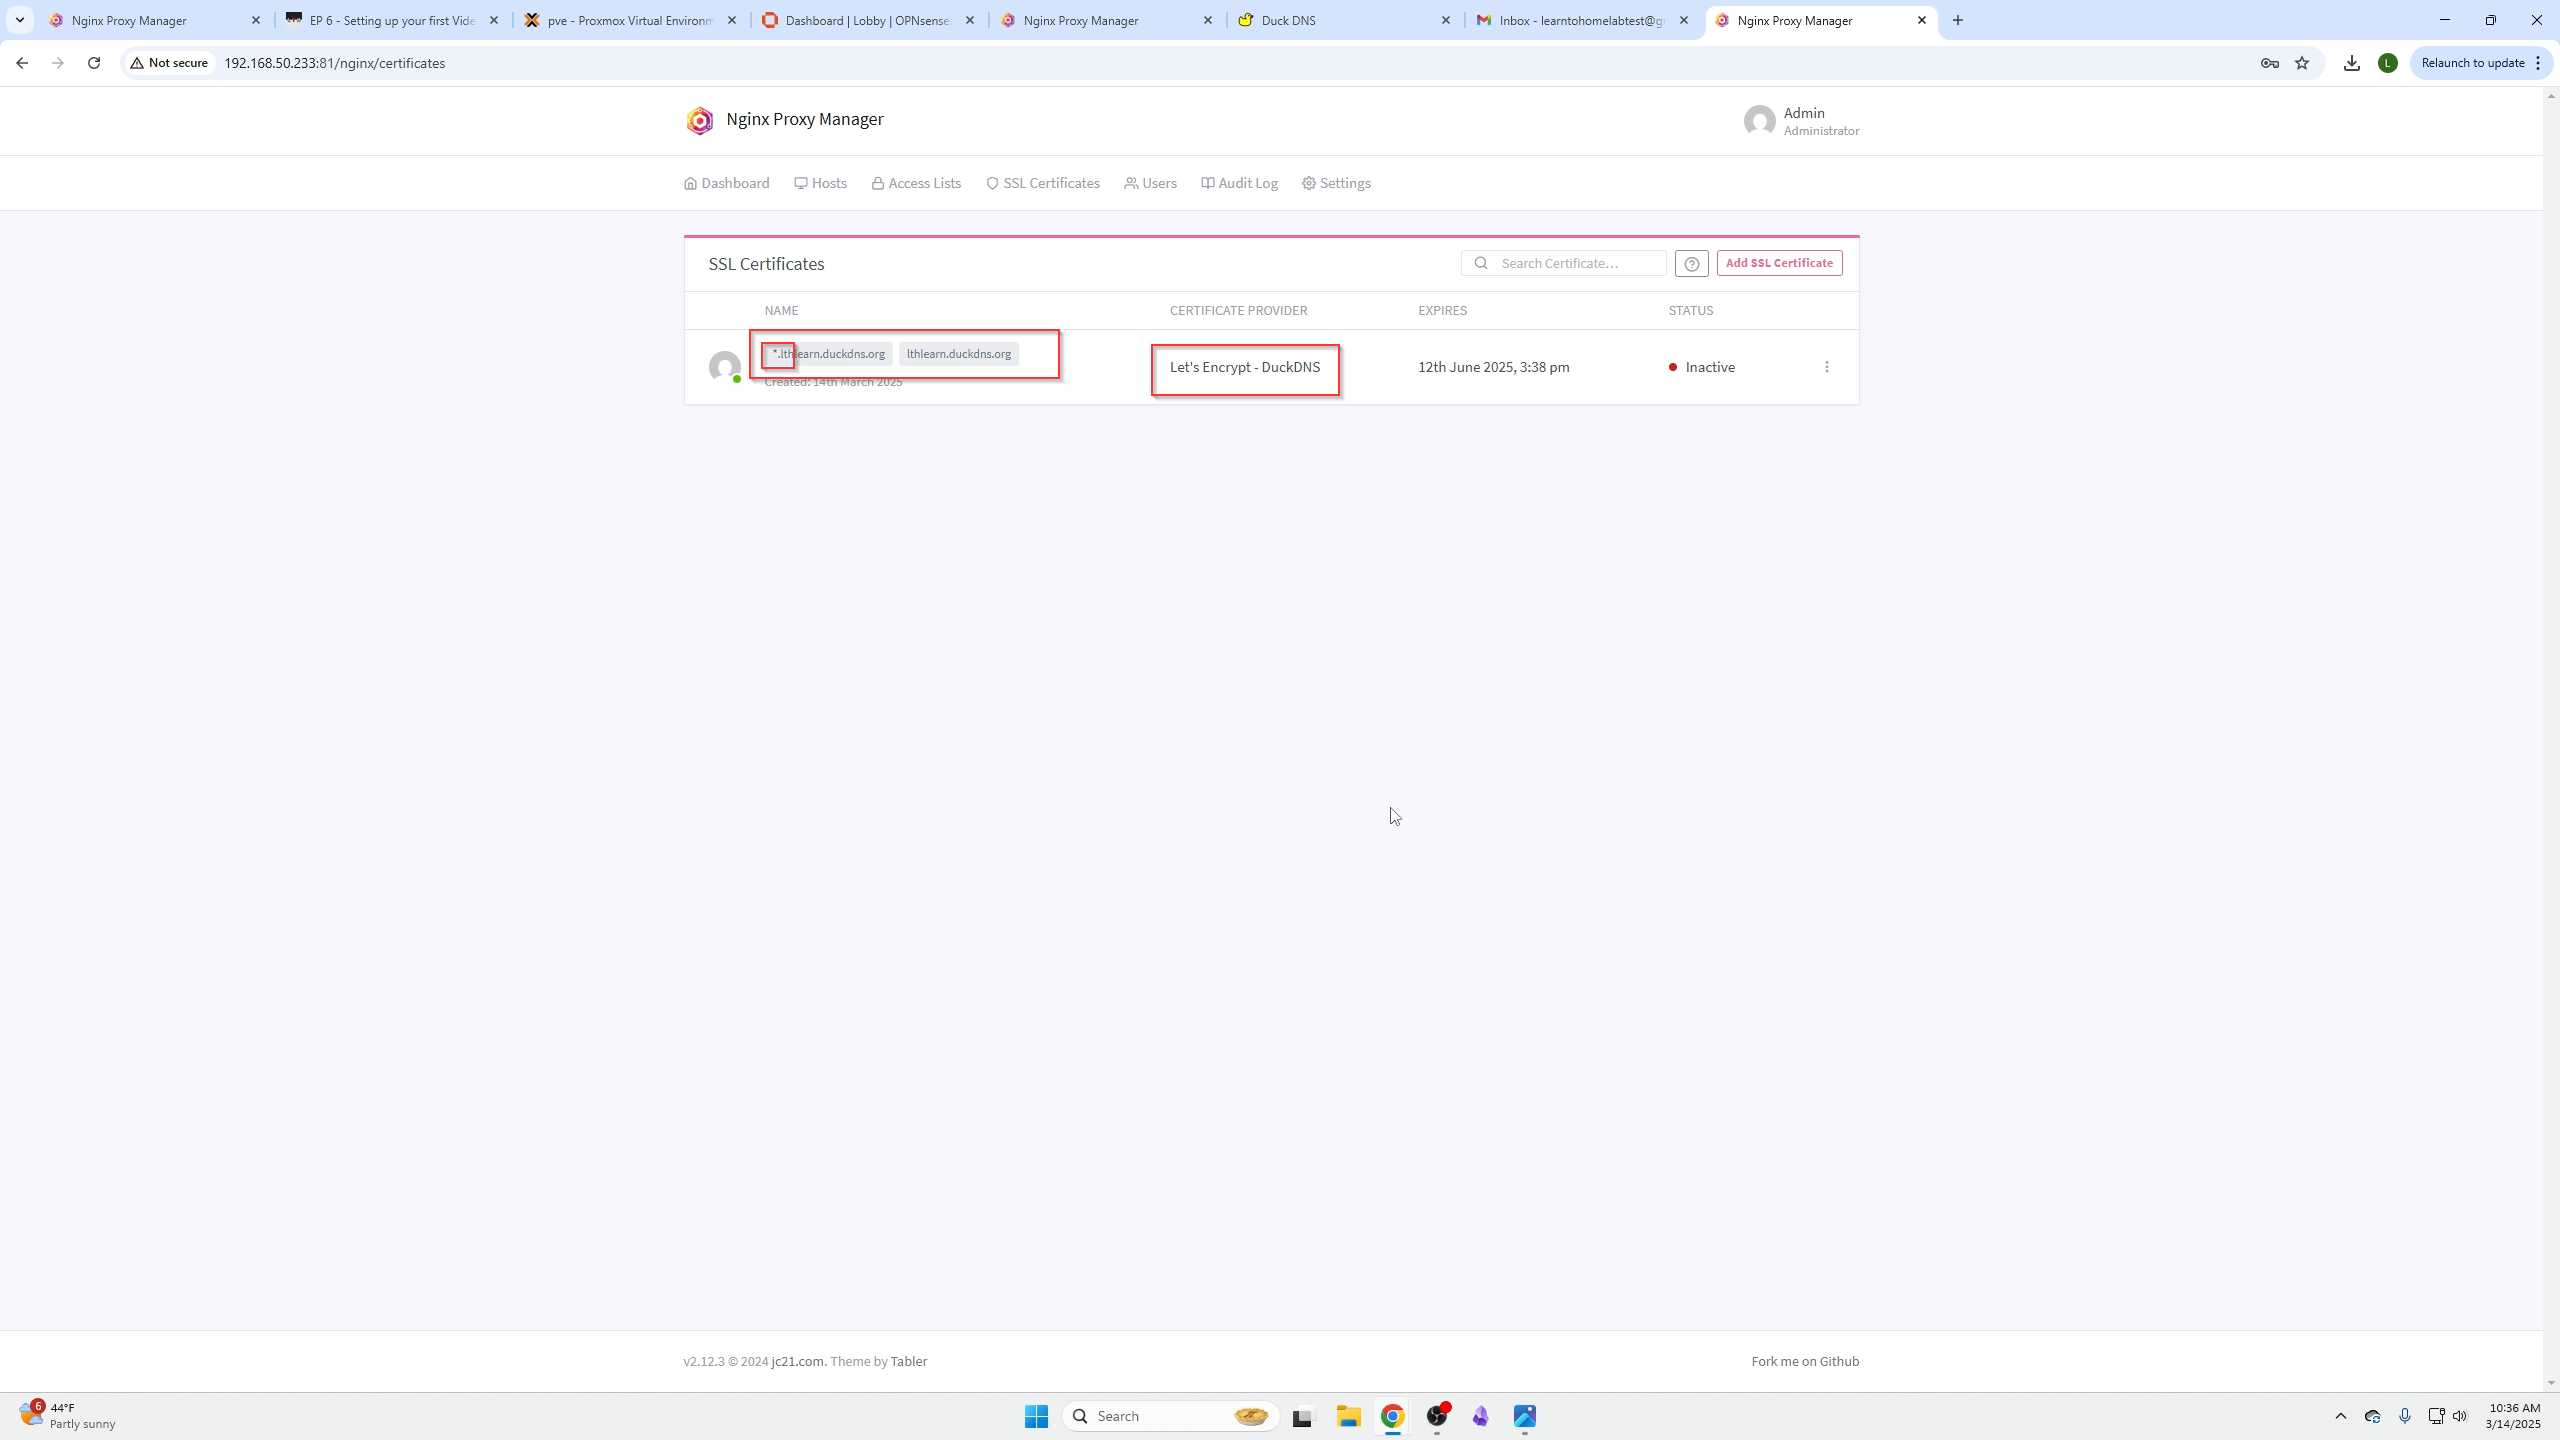Open browser downloads icon
Viewport: 2560px width, 1440px height.
tap(2352, 63)
